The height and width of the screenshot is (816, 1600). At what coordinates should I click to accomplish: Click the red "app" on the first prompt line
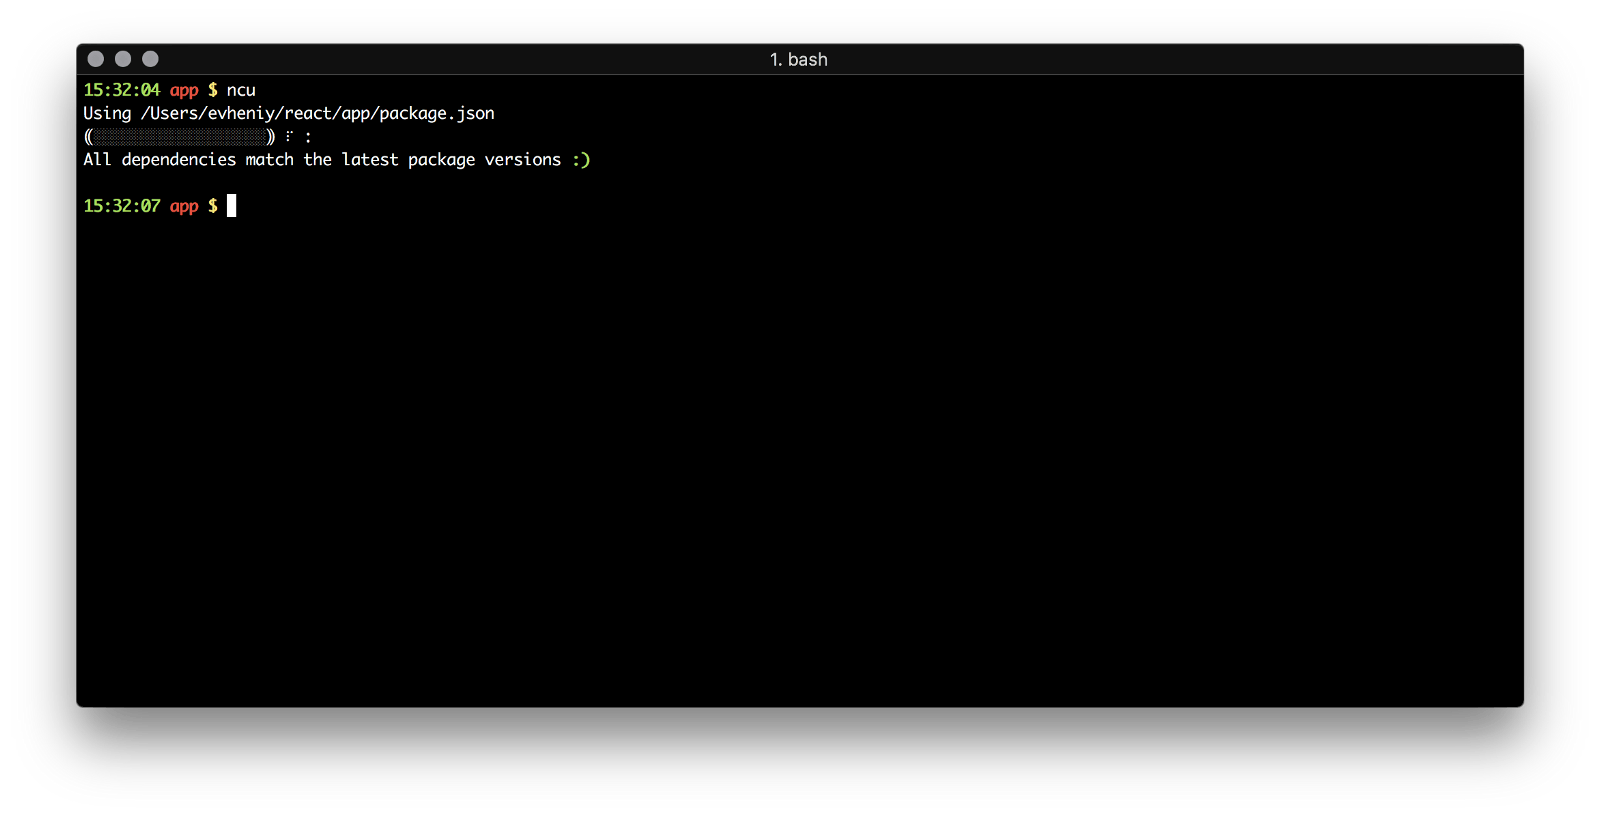point(184,90)
